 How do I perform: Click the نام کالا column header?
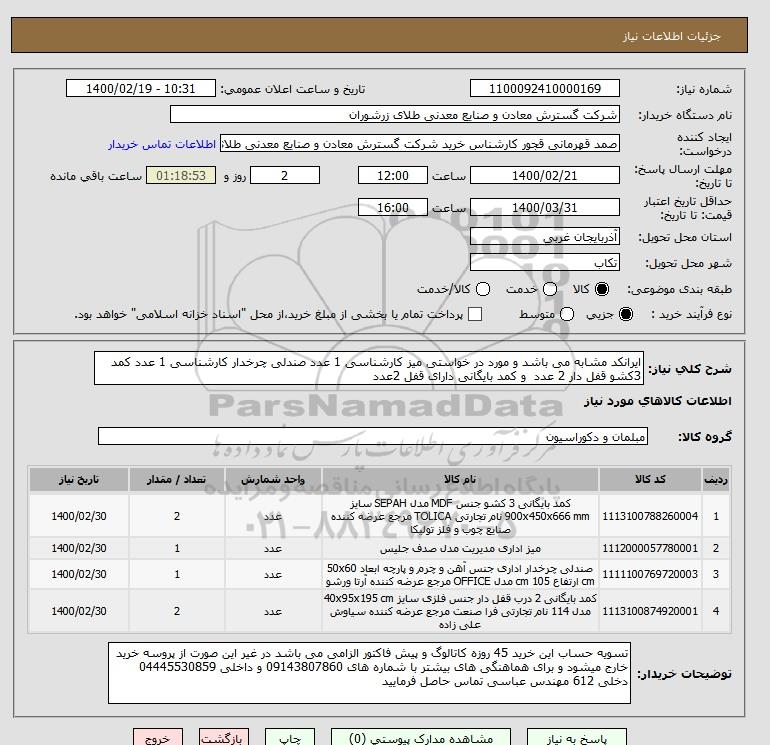pos(460,479)
